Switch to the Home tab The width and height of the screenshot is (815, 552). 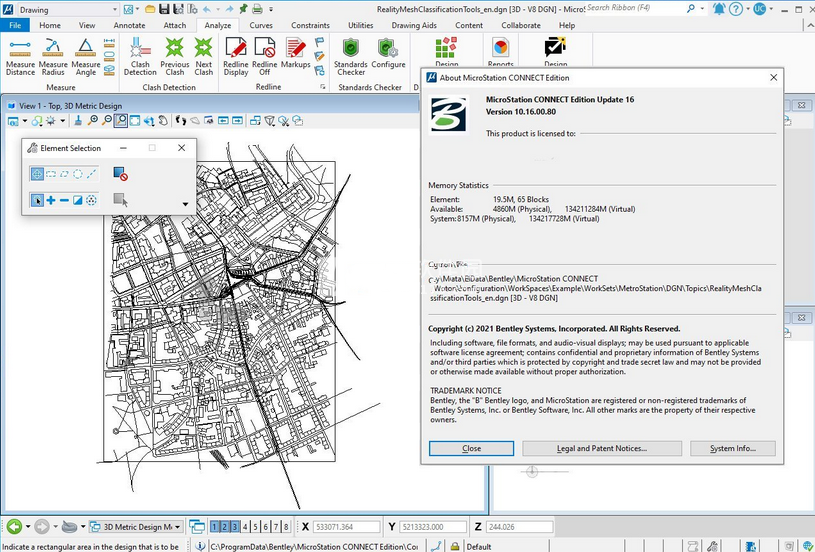50,25
